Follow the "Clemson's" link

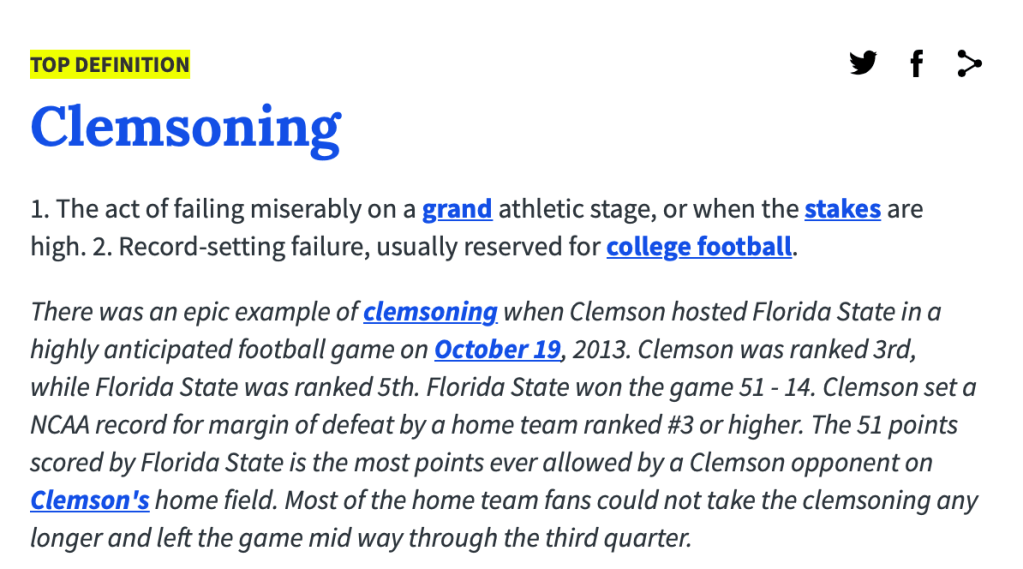point(90,500)
